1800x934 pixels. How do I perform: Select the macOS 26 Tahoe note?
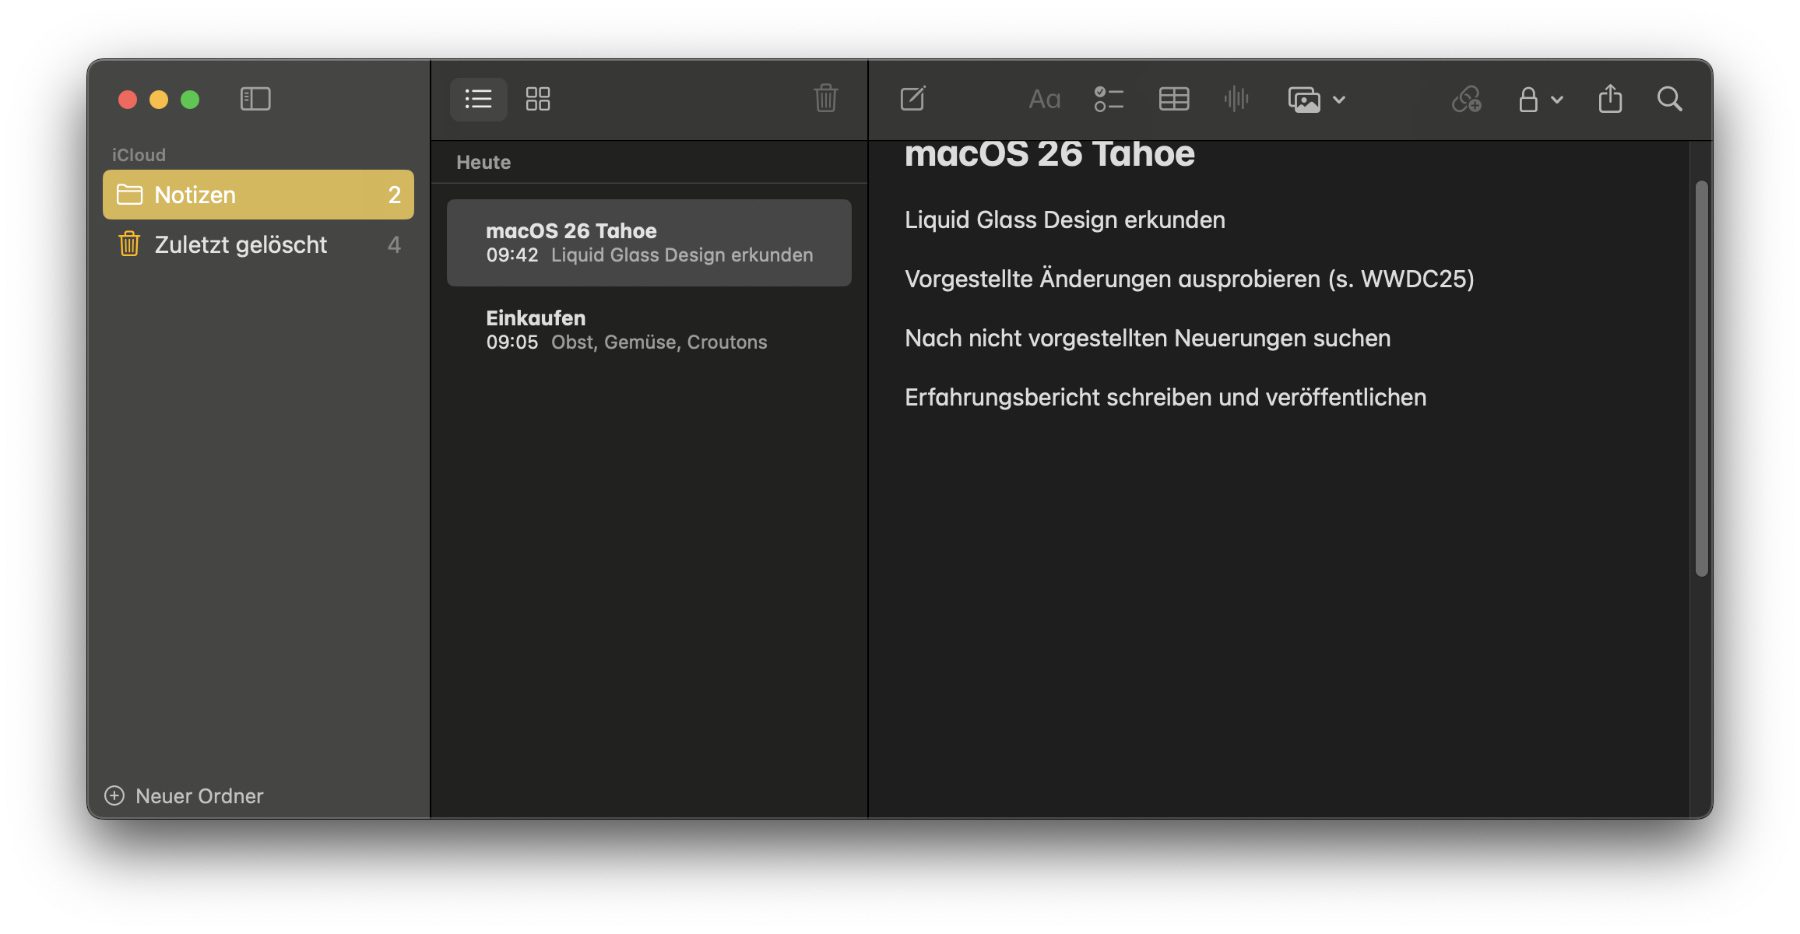(x=648, y=243)
